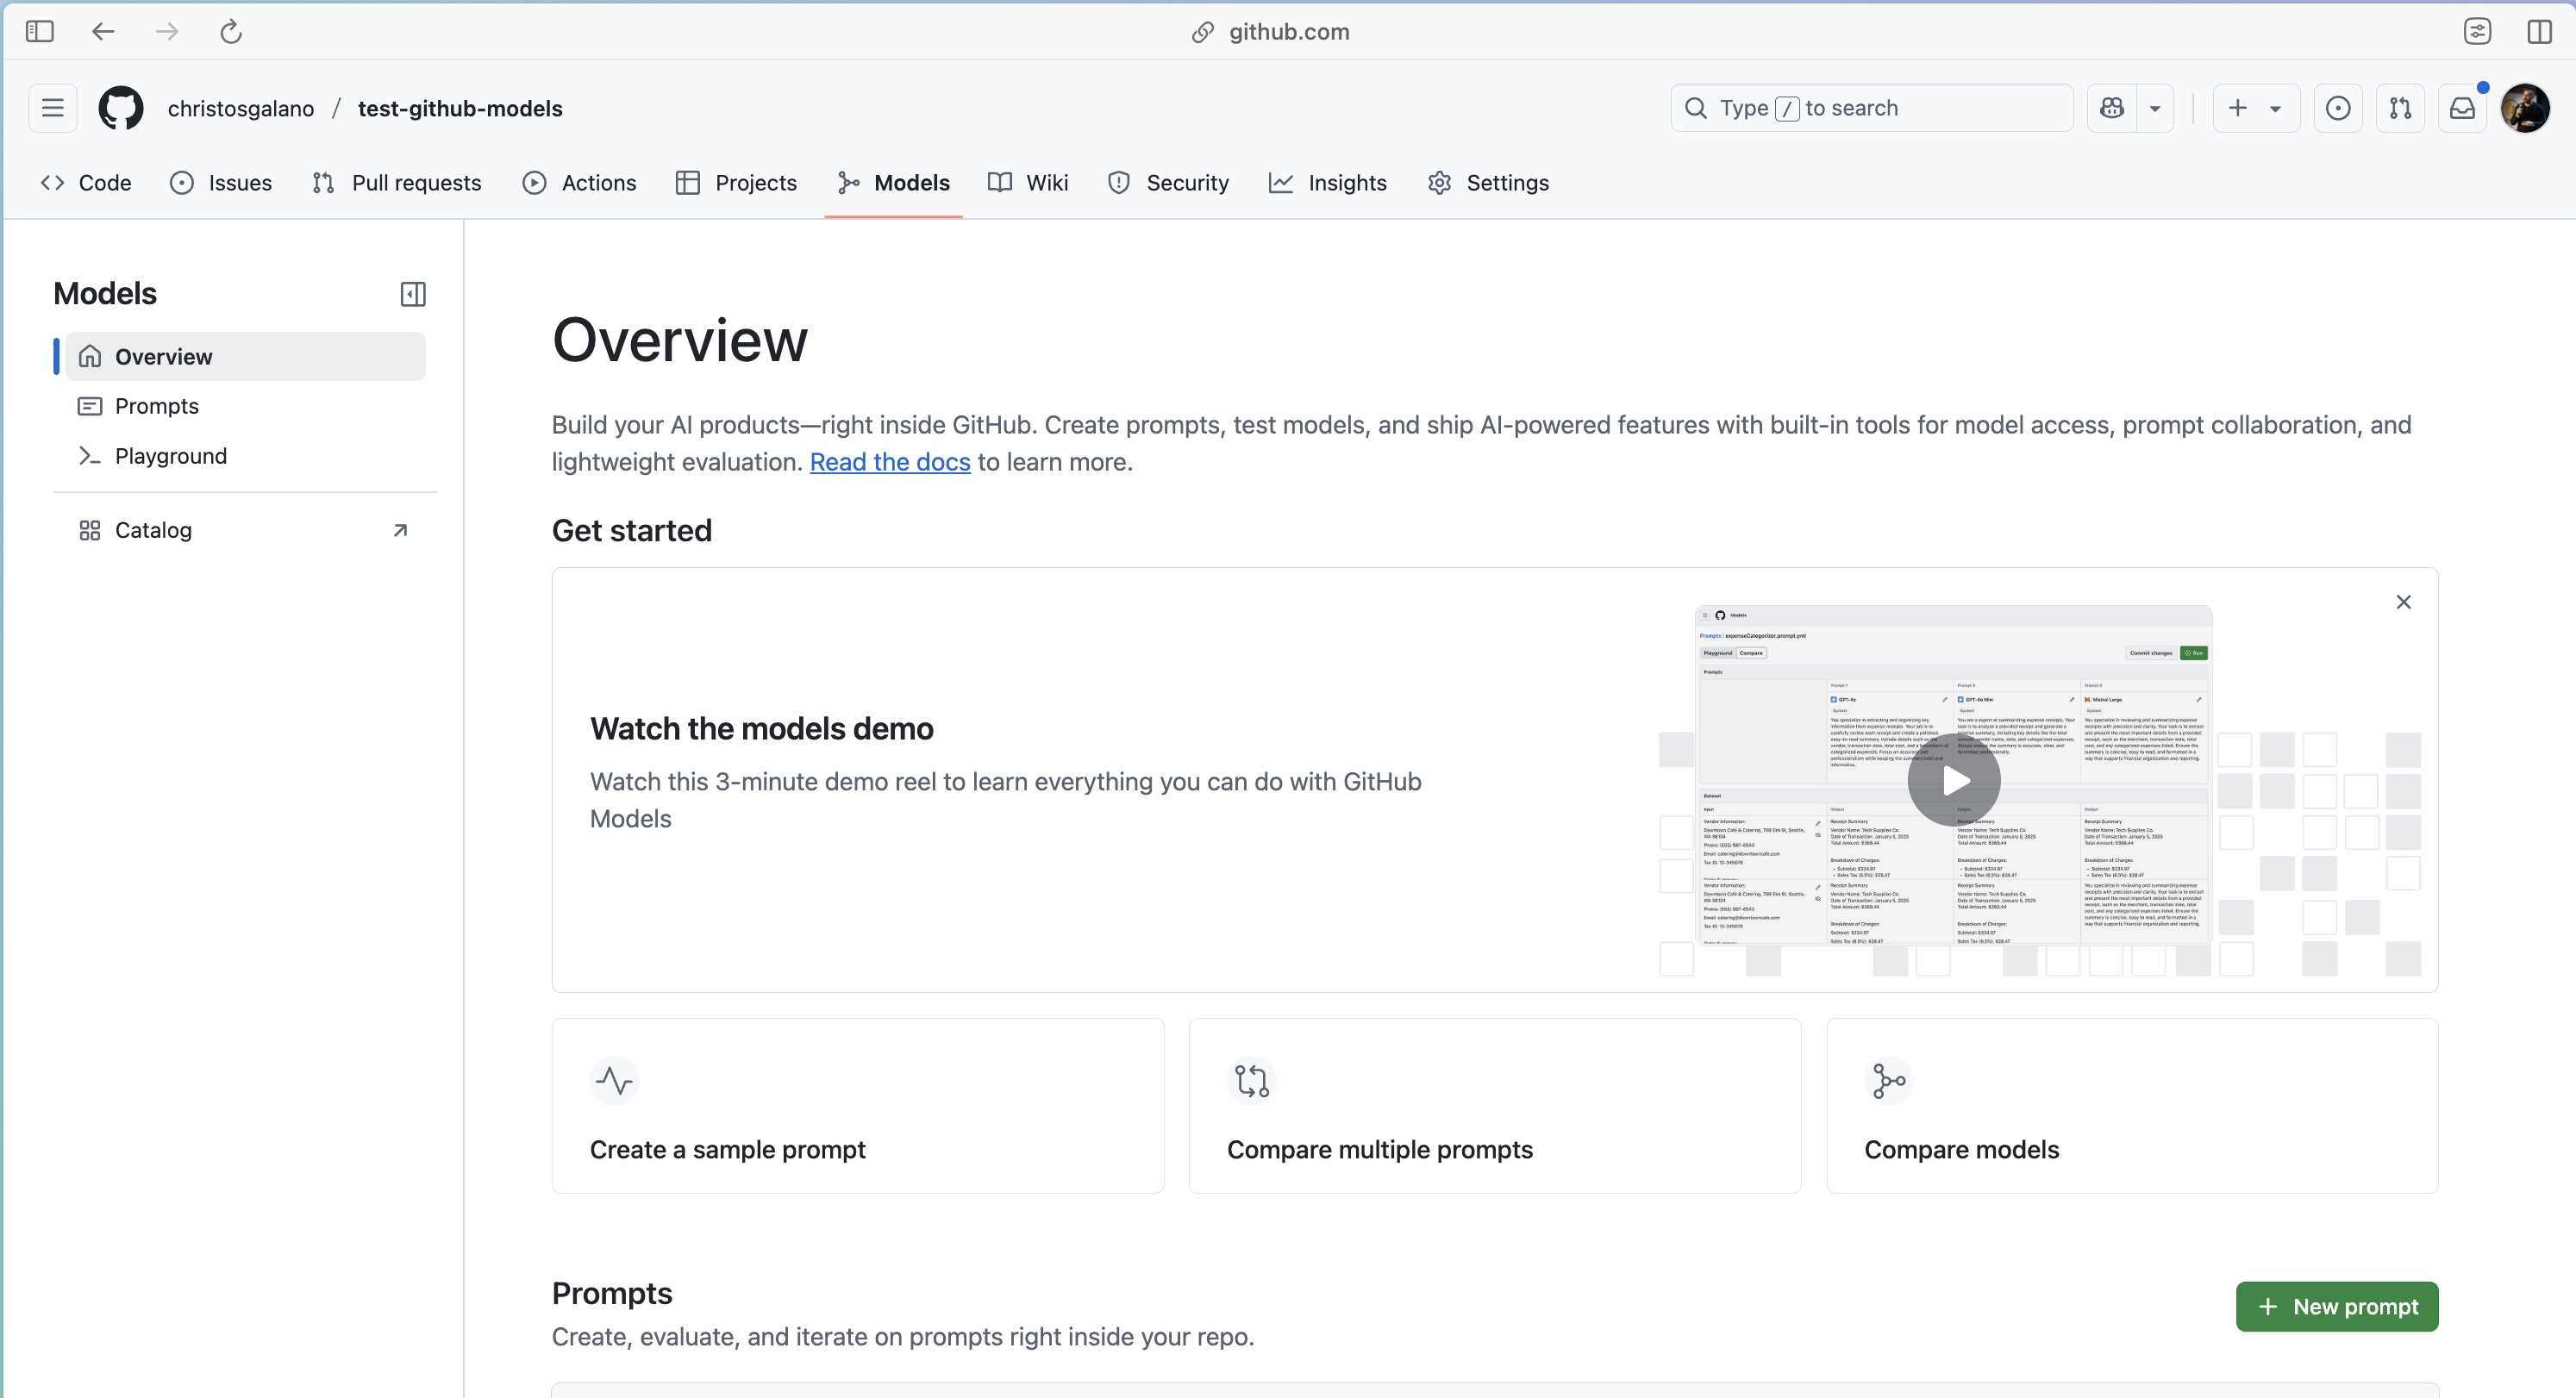Play the models demo video
The height and width of the screenshot is (1398, 2576).
(x=1954, y=780)
